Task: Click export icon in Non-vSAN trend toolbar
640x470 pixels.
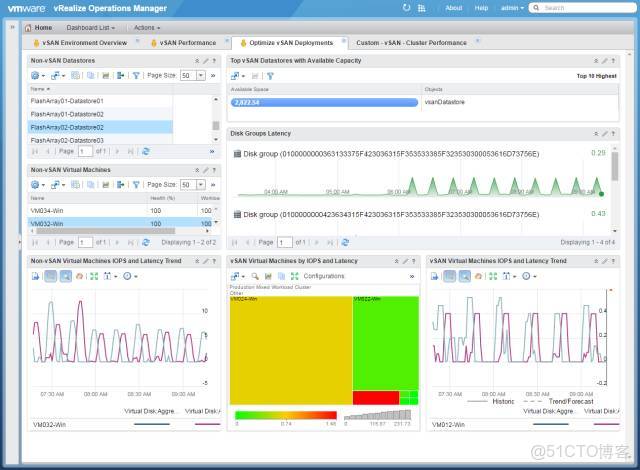Action: 36,276
